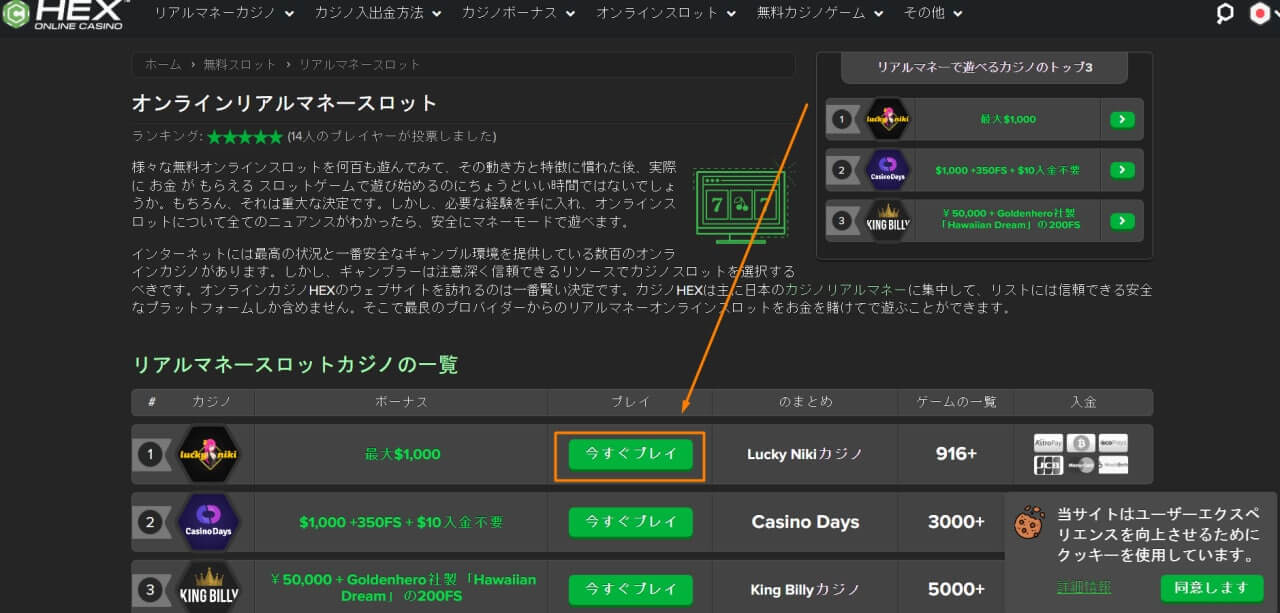The height and width of the screenshot is (613, 1280).
Task: Open CasinoDays logo in Top 3 sidebar
Action: [x=886, y=170]
